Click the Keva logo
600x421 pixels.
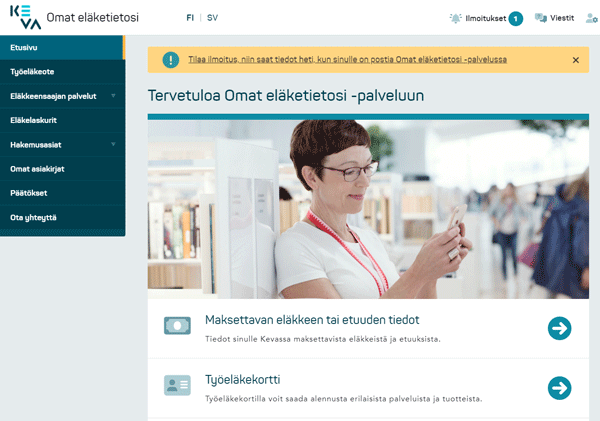click(x=26, y=17)
